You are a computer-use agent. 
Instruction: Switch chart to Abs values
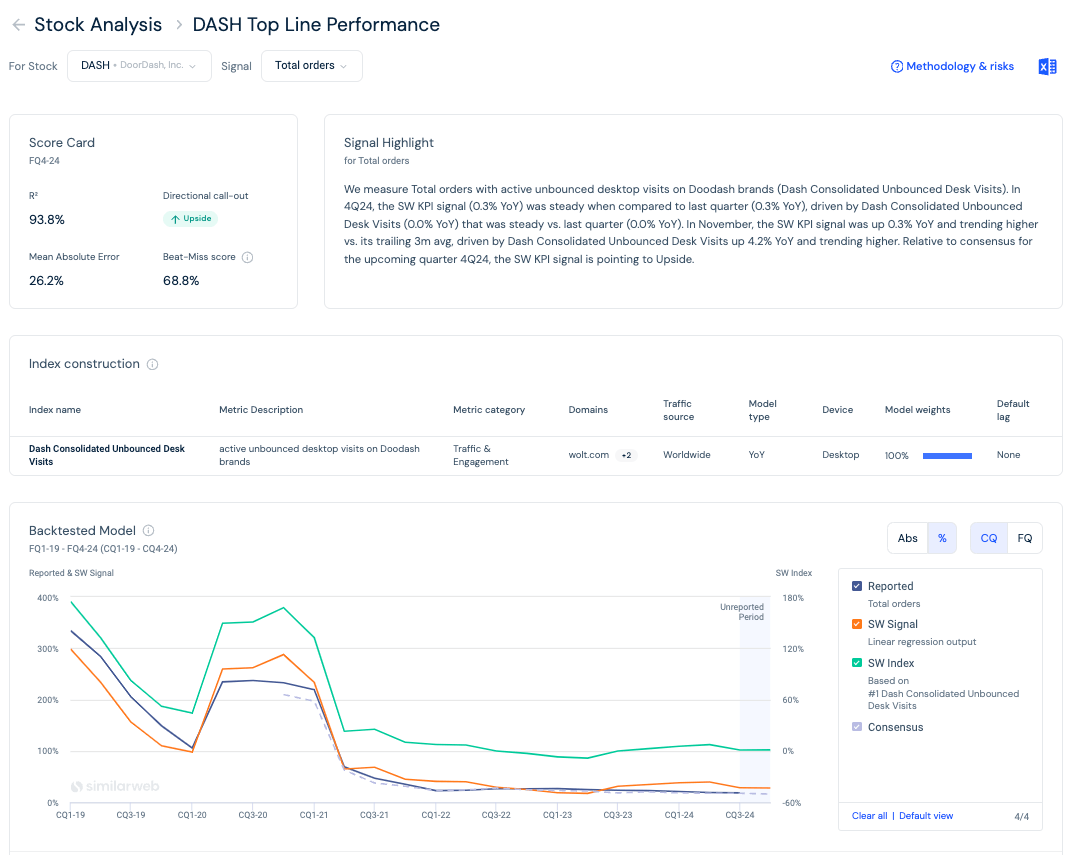pos(908,538)
